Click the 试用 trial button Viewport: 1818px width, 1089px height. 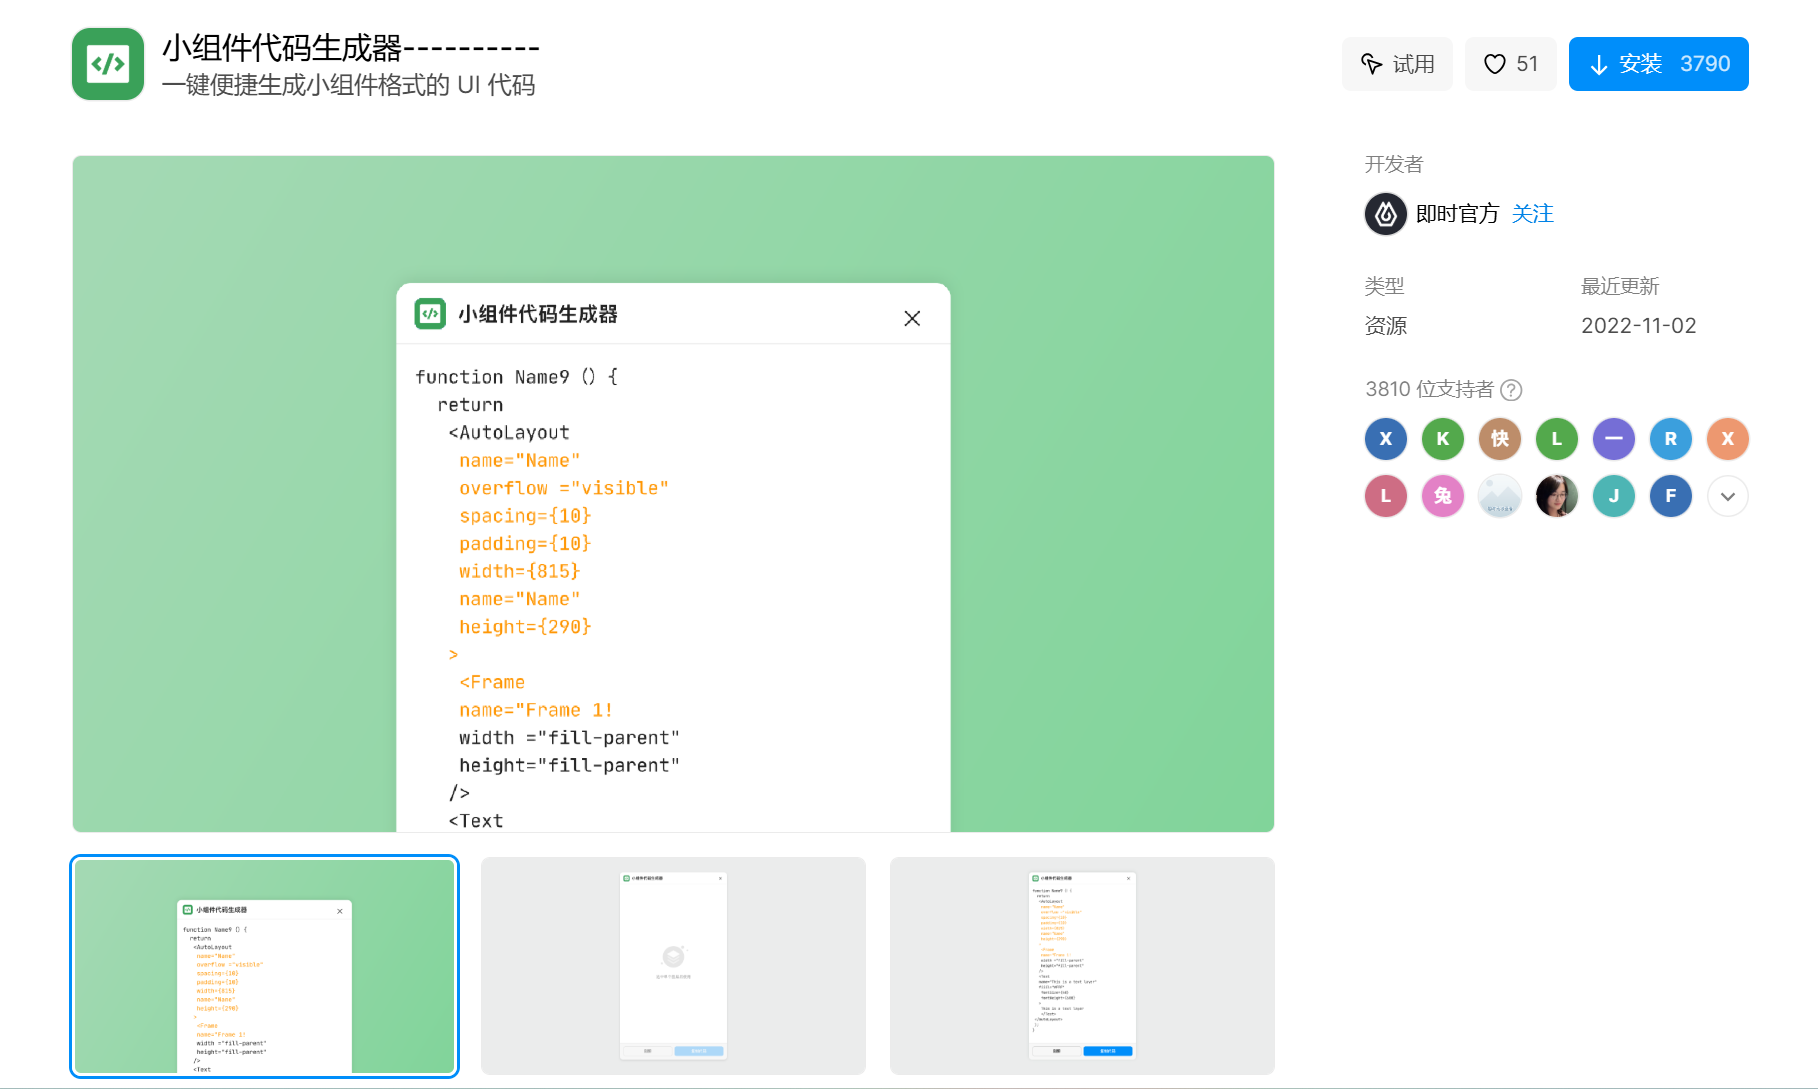pyautogui.click(x=1397, y=64)
